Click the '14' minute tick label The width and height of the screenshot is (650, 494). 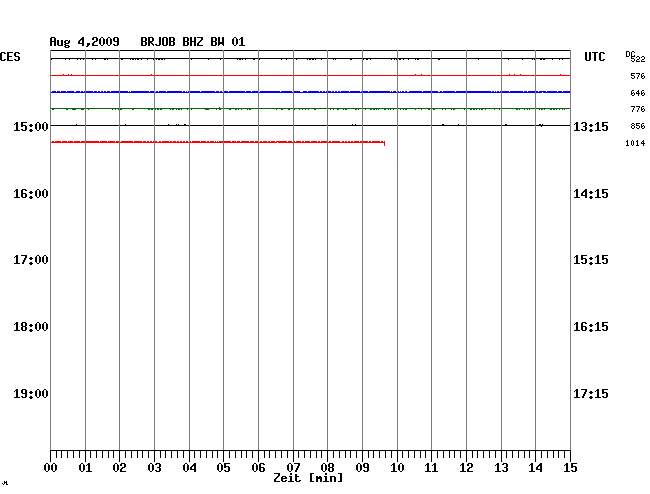click(x=535, y=468)
